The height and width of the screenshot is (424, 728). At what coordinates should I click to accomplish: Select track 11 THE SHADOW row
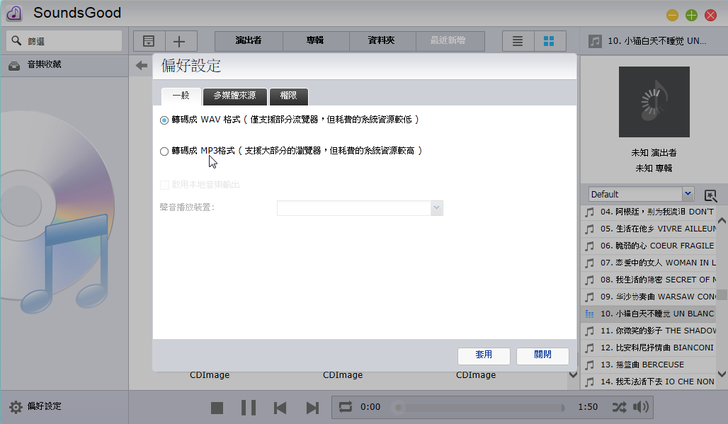click(x=649, y=331)
